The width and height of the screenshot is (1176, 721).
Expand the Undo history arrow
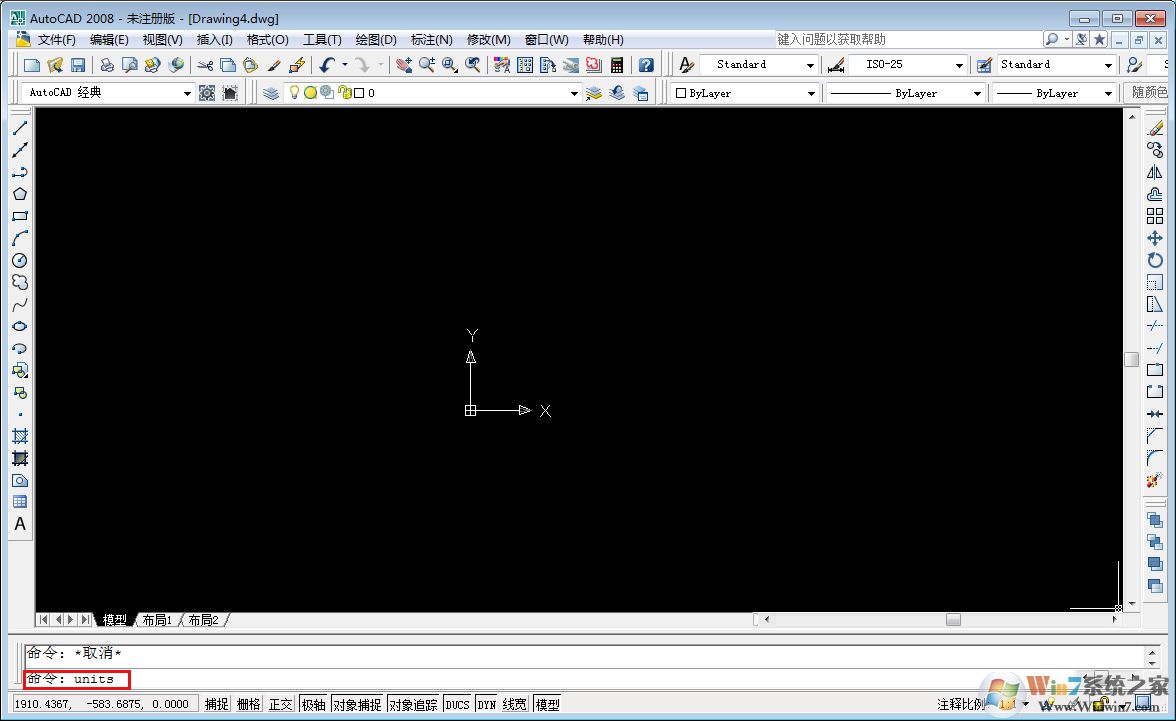[x=345, y=65]
